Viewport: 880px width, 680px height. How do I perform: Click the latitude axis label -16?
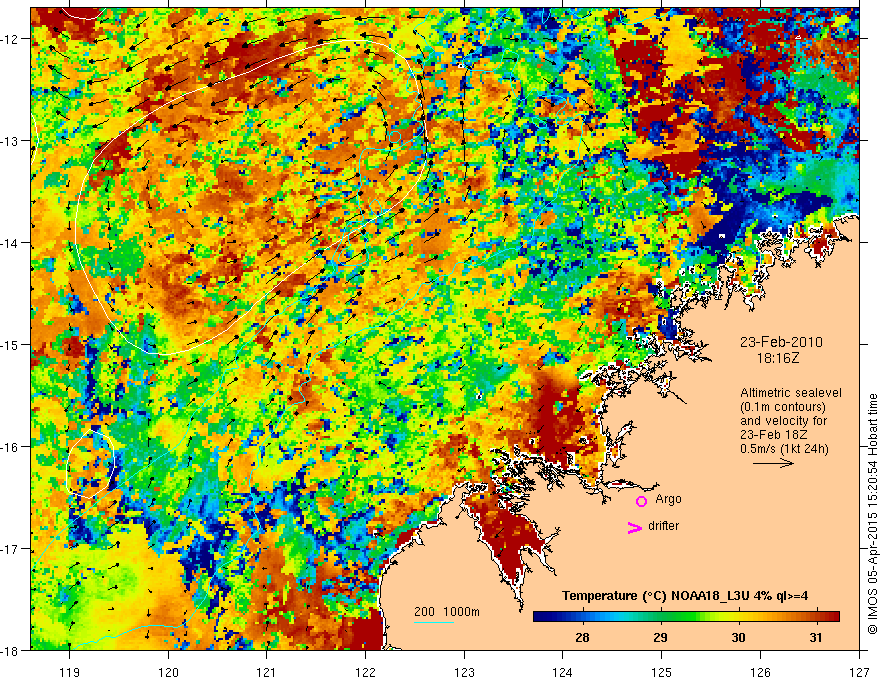tap(10, 447)
